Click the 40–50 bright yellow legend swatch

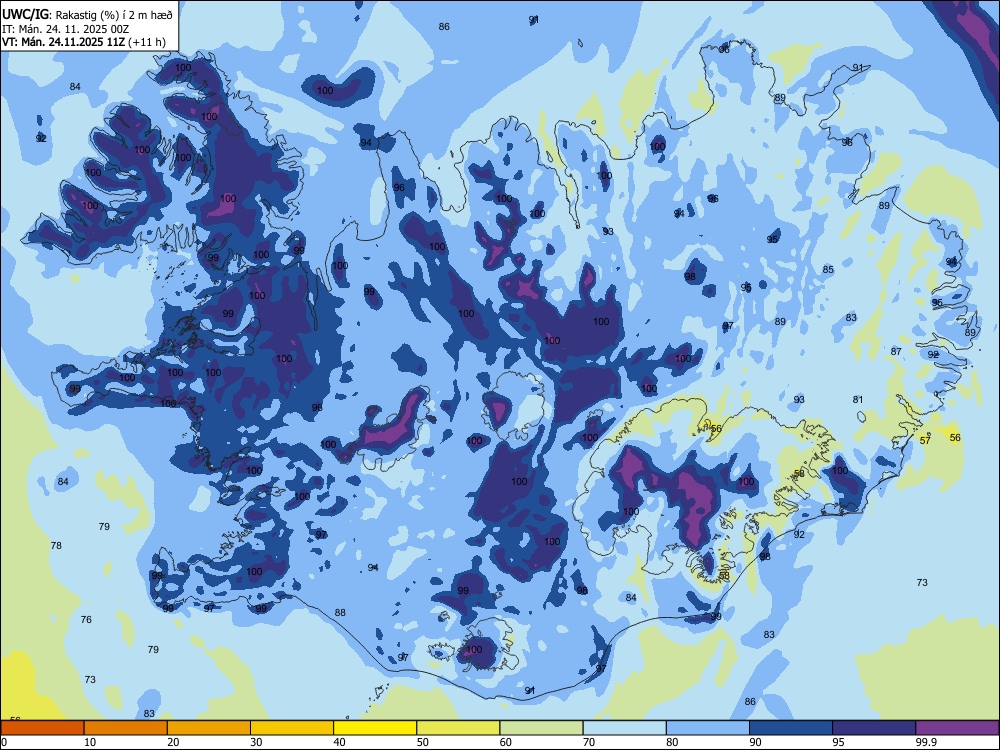(375, 728)
